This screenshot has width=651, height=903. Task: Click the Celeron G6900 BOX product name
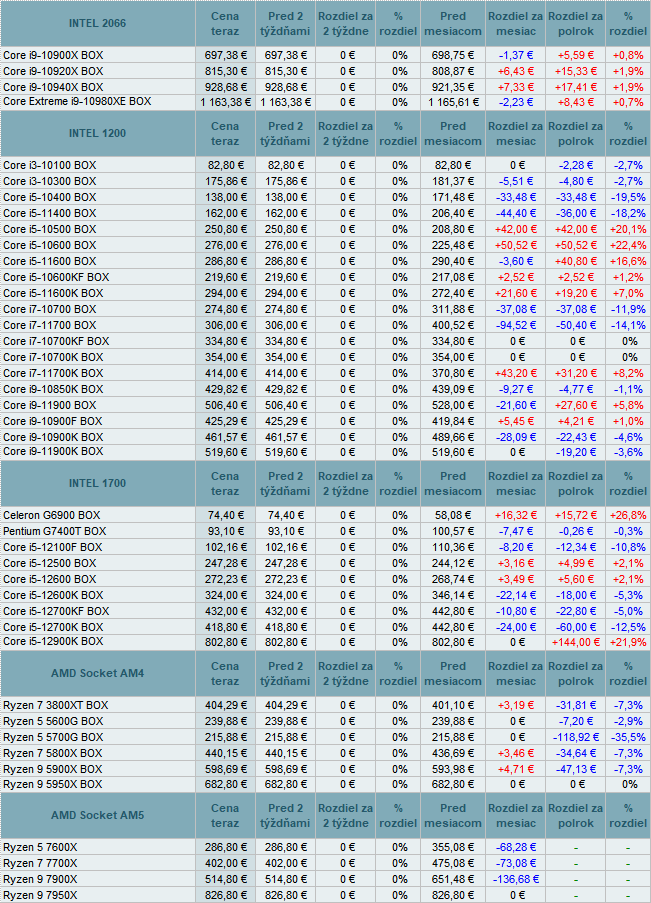click(x=51, y=515)
